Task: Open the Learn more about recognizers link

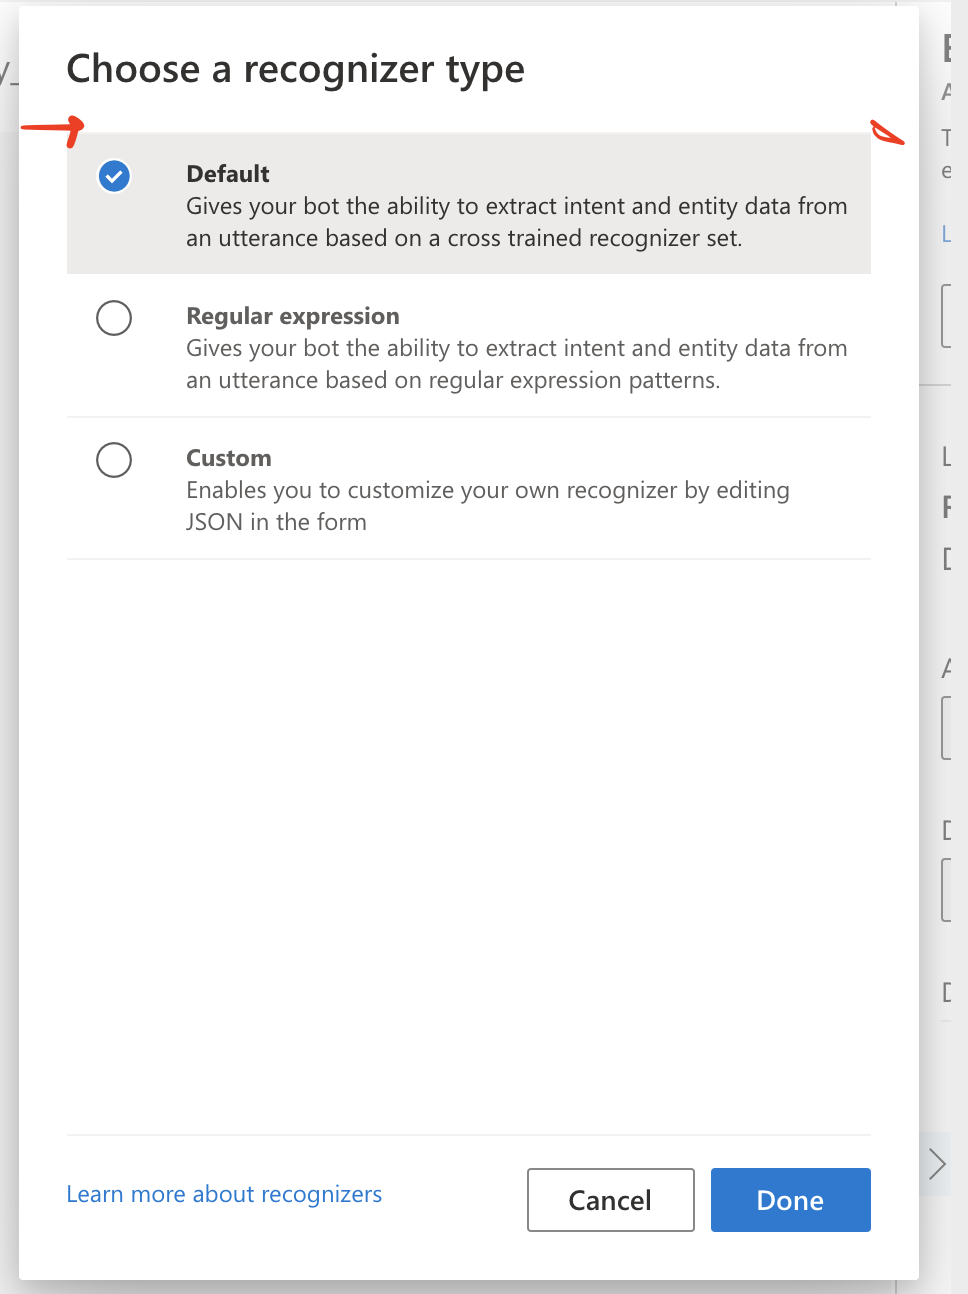Action: click(224, 1193)
